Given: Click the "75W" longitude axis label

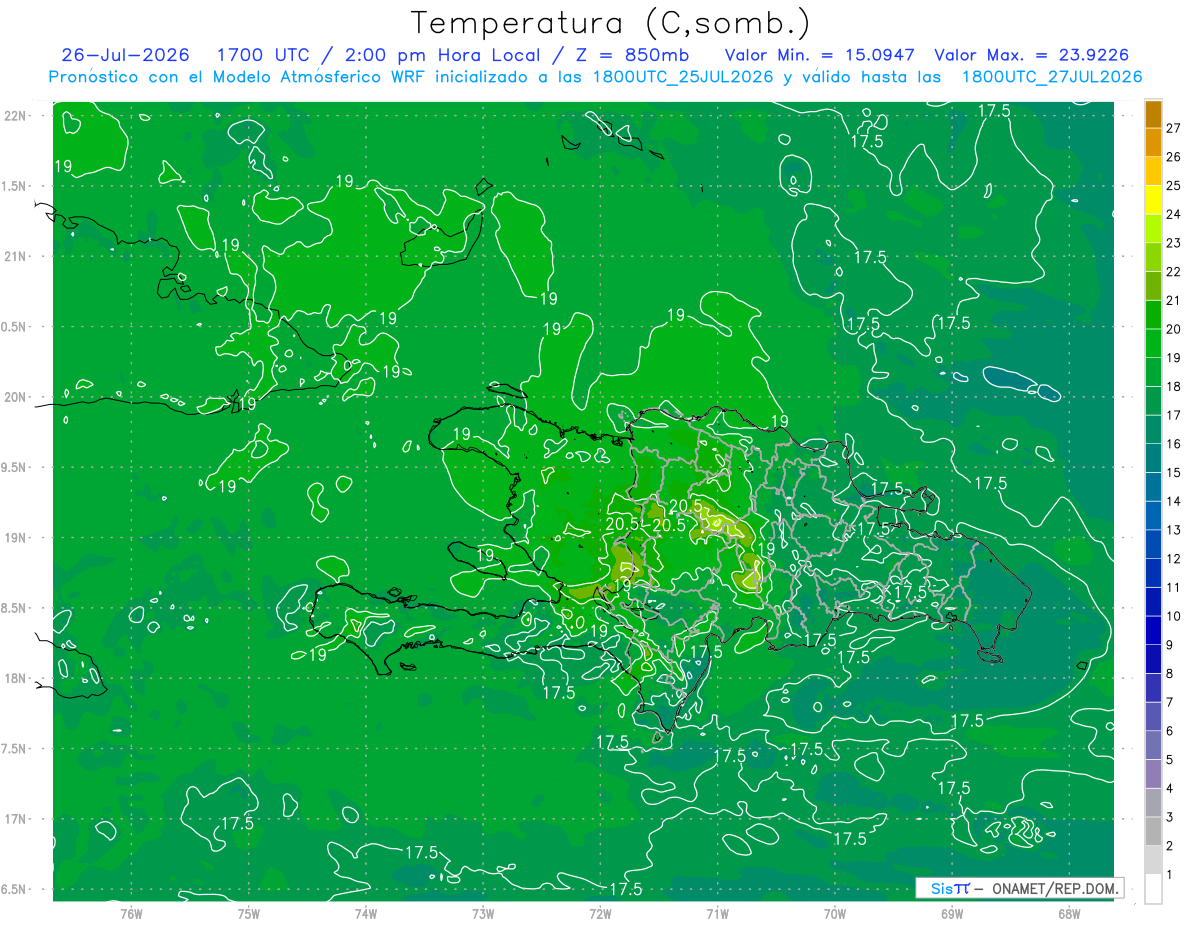Looking at the screenshot, I should pos(249,913).
